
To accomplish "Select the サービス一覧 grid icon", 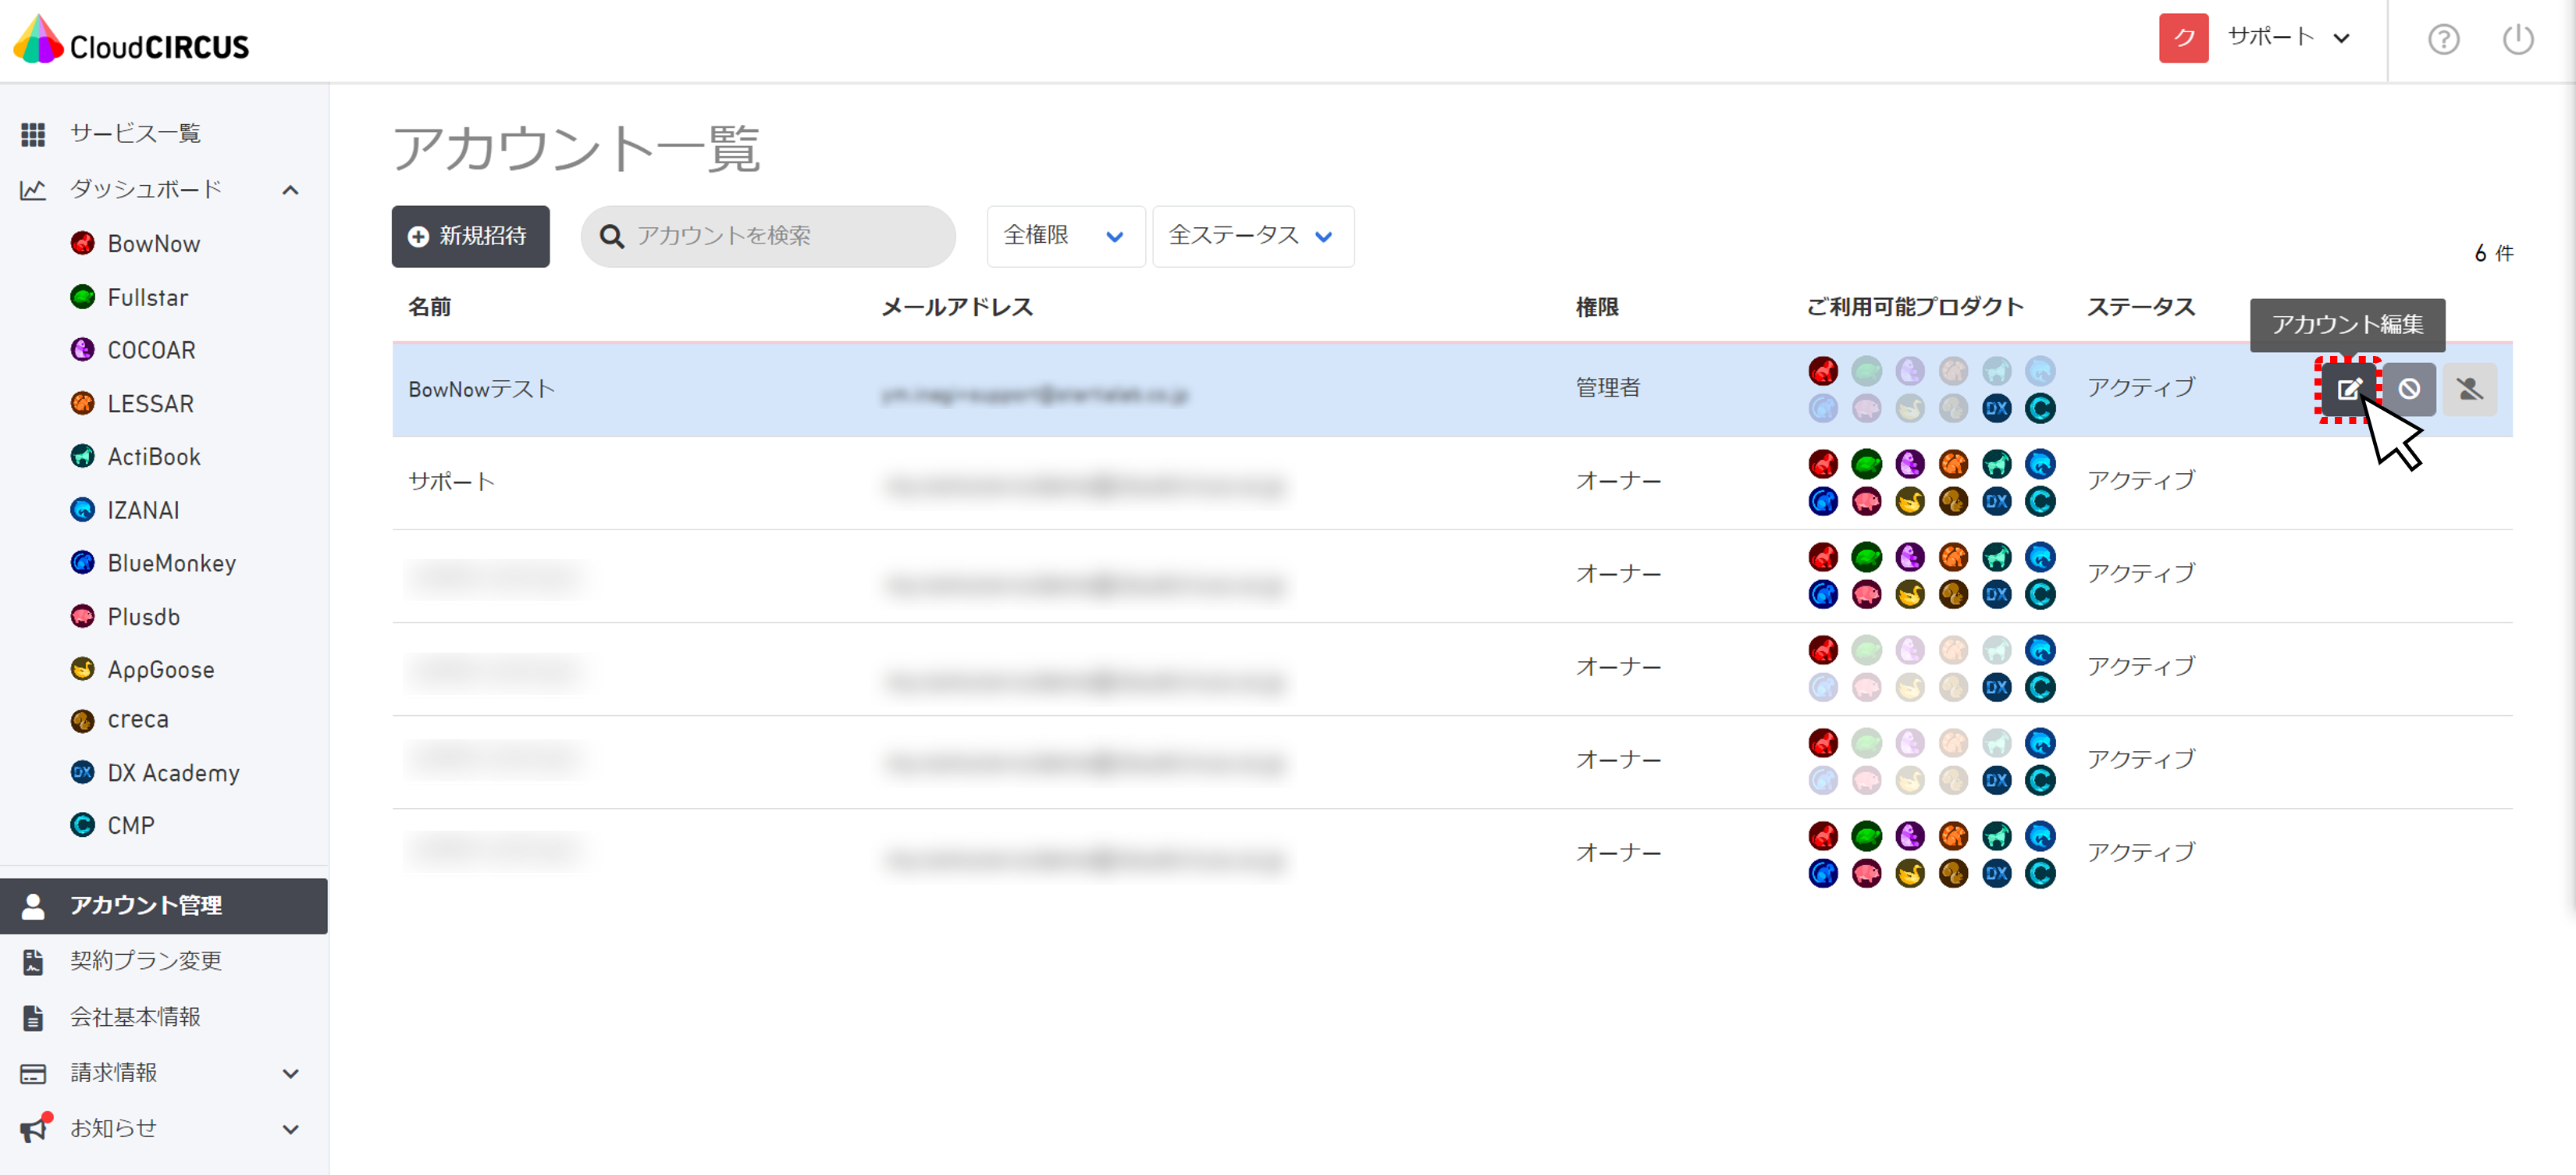I will [33, 134].
